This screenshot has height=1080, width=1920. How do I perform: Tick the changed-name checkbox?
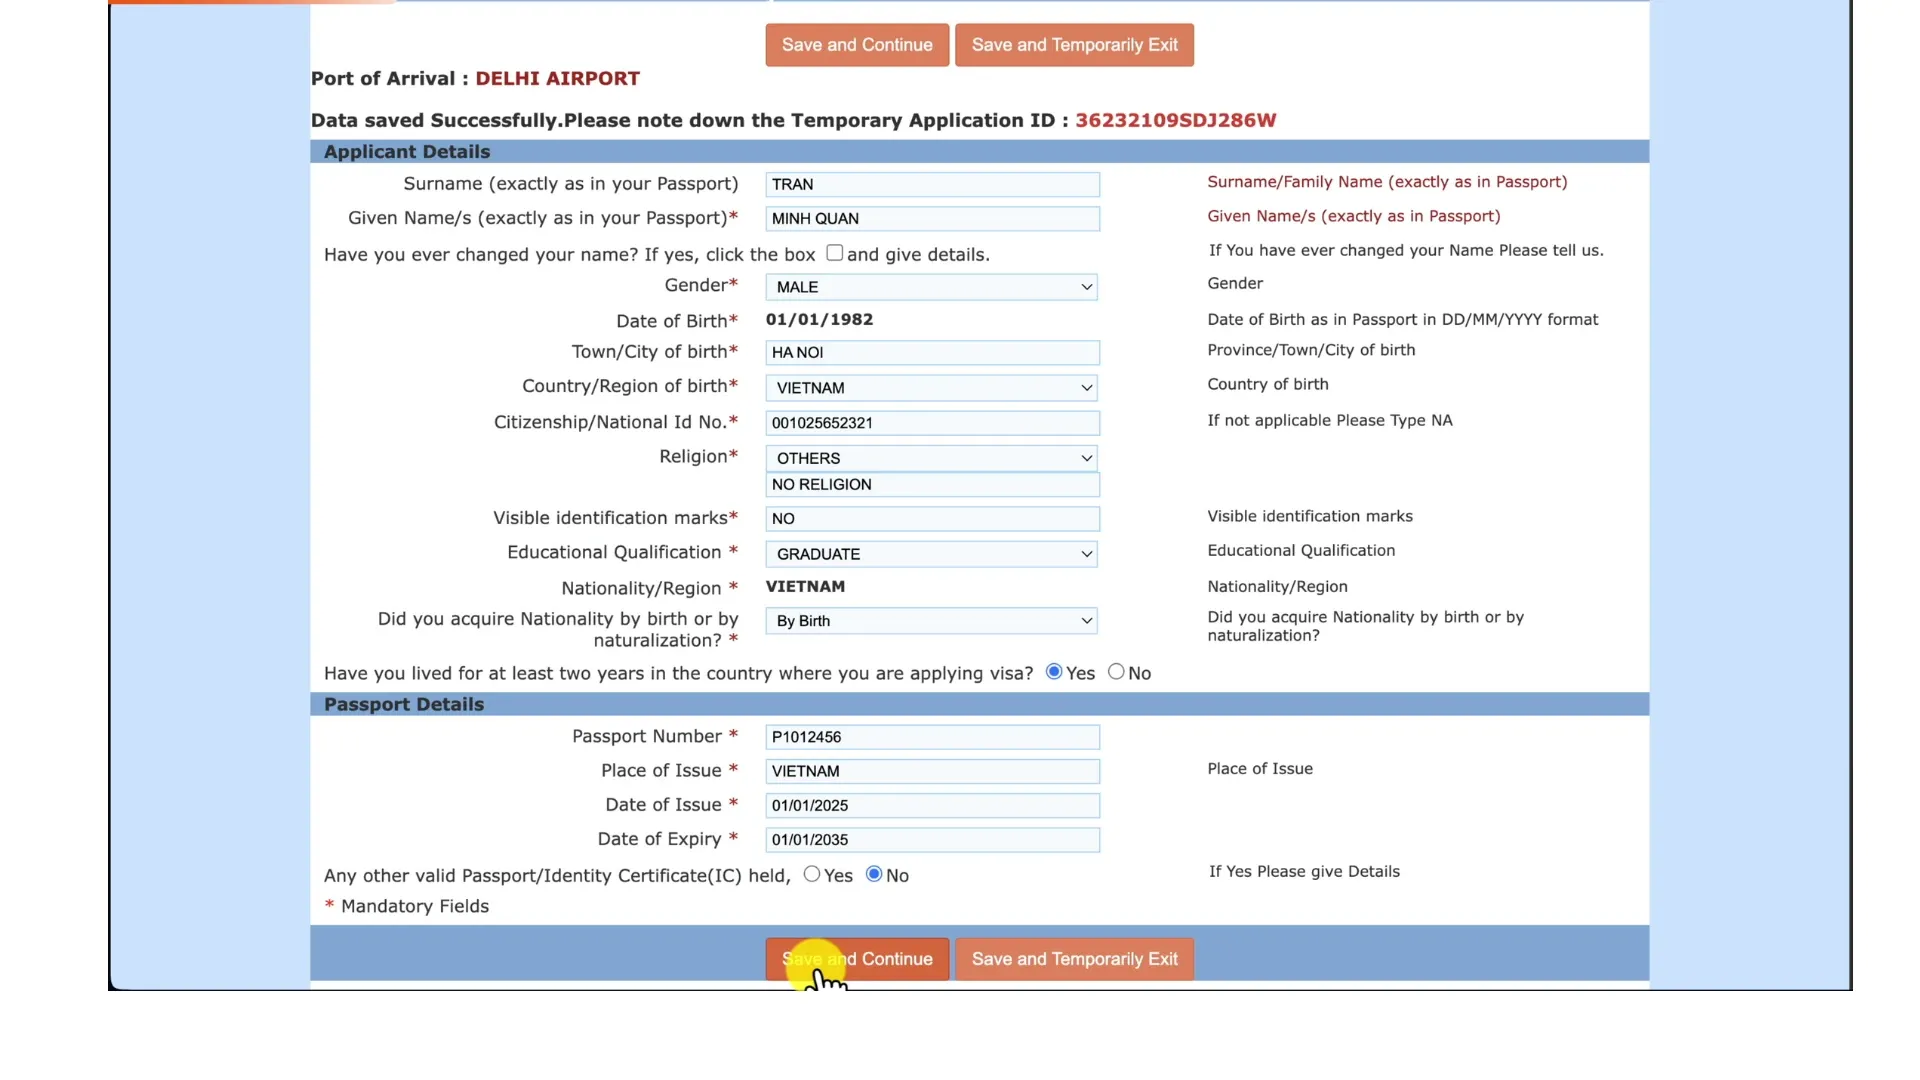[x=835, y=253]
